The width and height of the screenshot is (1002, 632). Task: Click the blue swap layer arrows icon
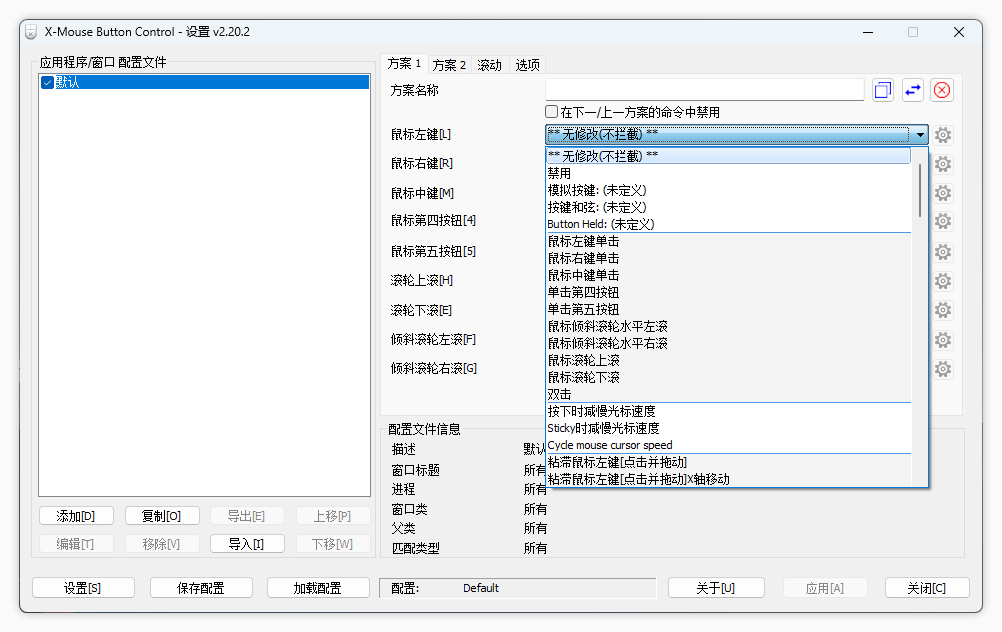coord(912,90)
